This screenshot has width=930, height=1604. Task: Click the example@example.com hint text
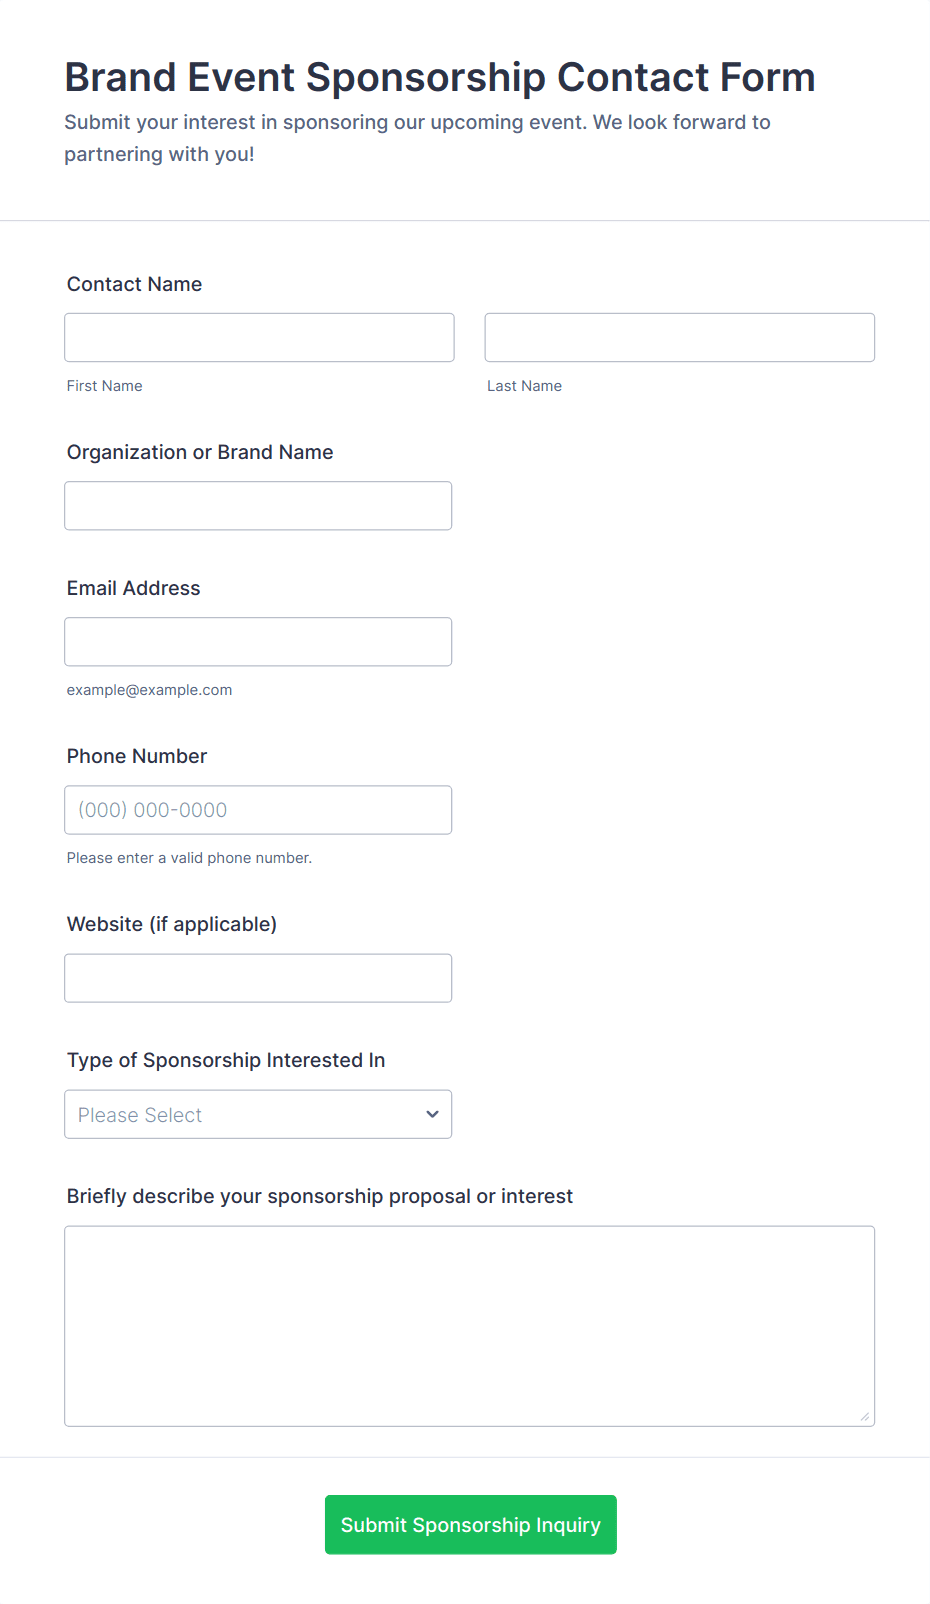pyautogui.click(x=150, y=690)
